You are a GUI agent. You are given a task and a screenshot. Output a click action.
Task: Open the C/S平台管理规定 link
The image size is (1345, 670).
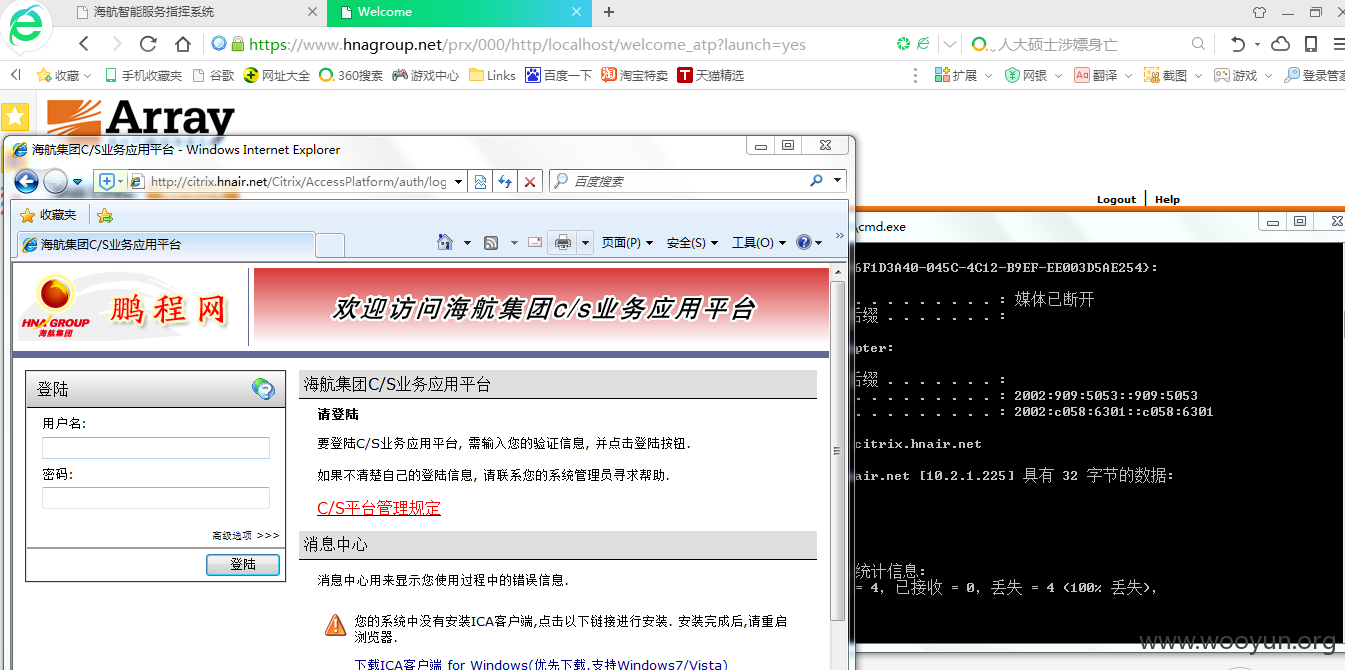[x=379, y=508]
